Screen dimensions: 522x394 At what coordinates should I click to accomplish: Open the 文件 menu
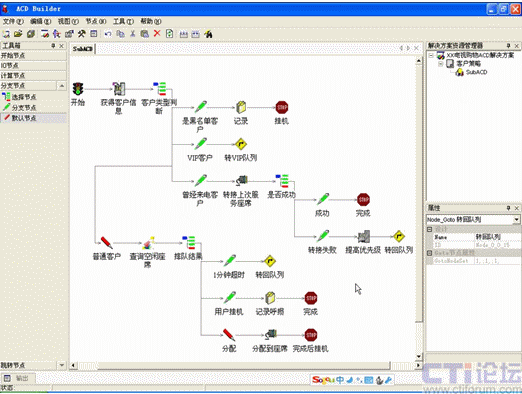[x=13, y=21]
